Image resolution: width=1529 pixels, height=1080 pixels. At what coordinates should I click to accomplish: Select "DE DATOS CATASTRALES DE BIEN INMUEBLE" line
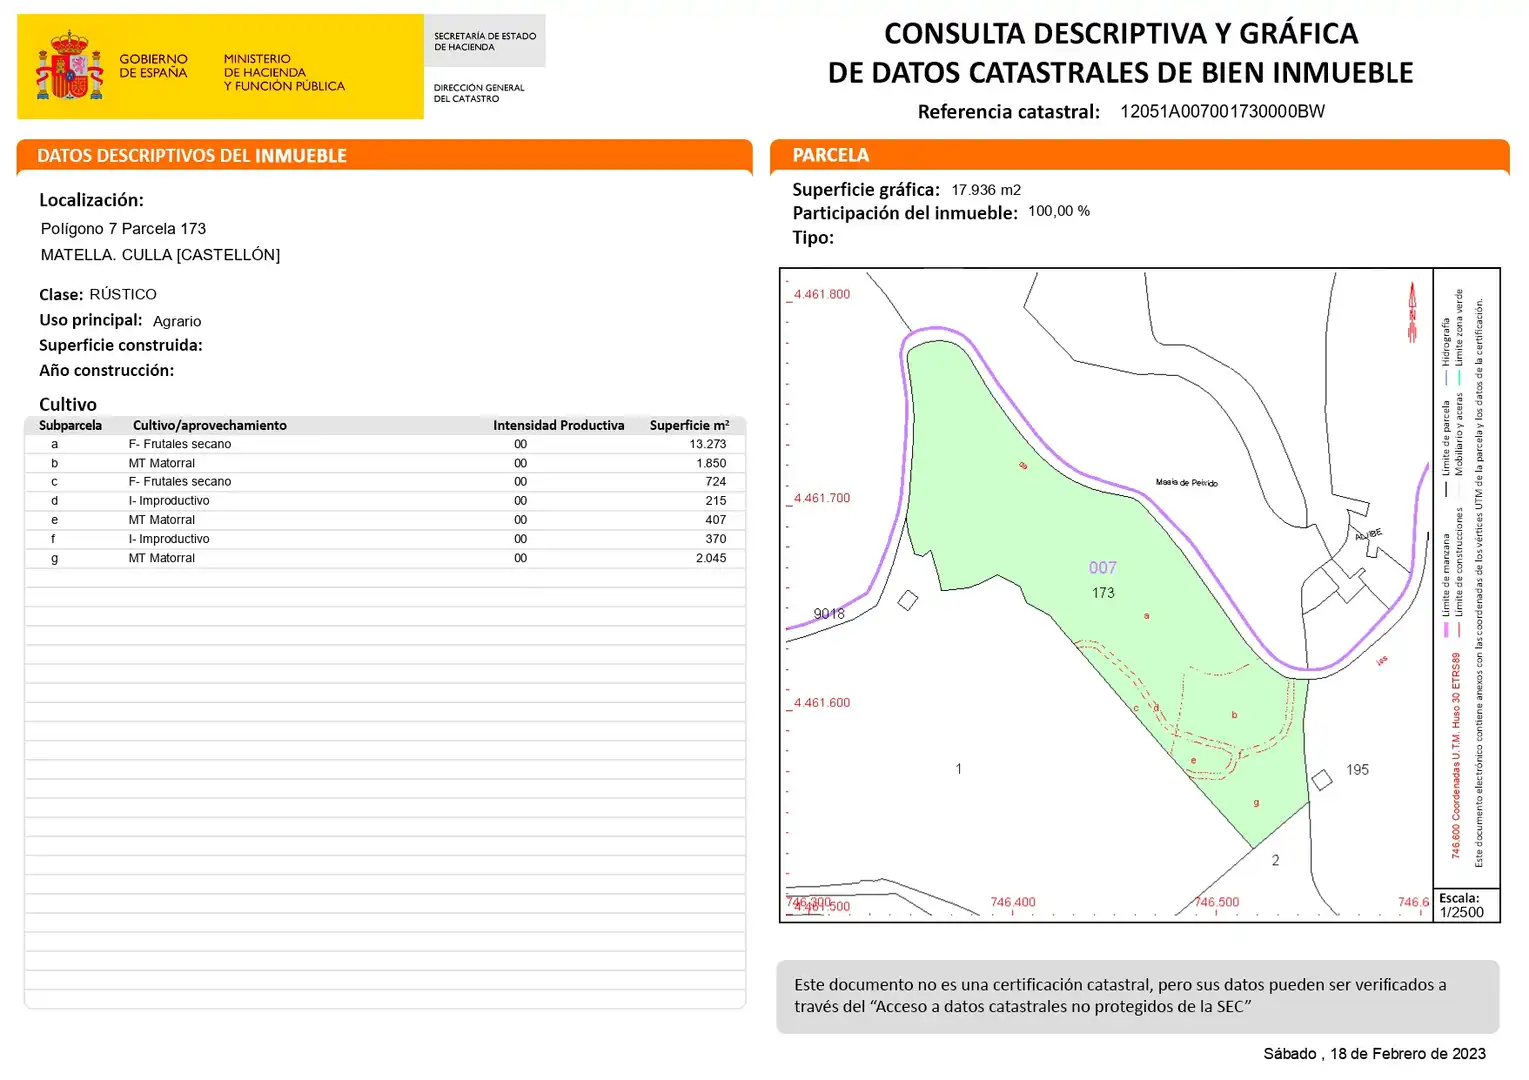tap(1121, 73)
